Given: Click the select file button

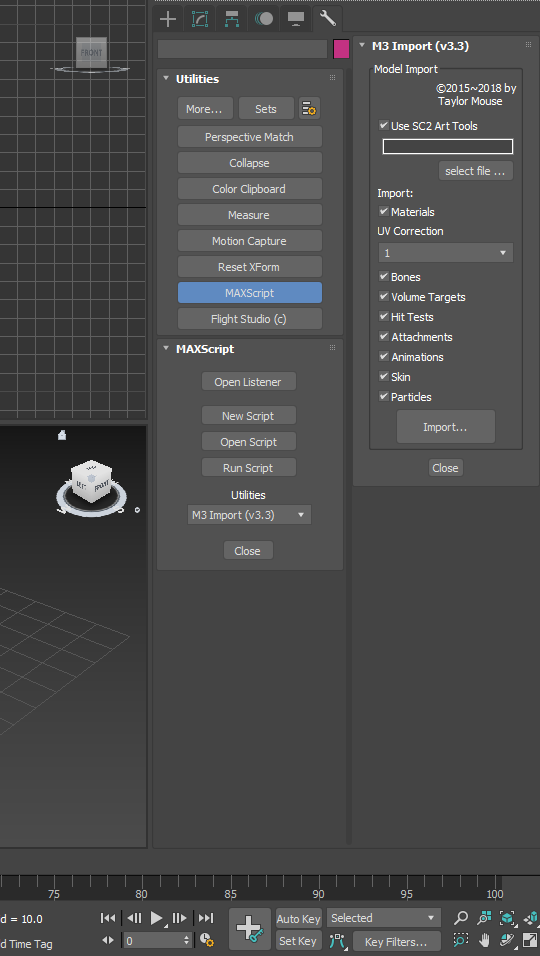Looking at the screenshot, I should (x=475, y=171).
